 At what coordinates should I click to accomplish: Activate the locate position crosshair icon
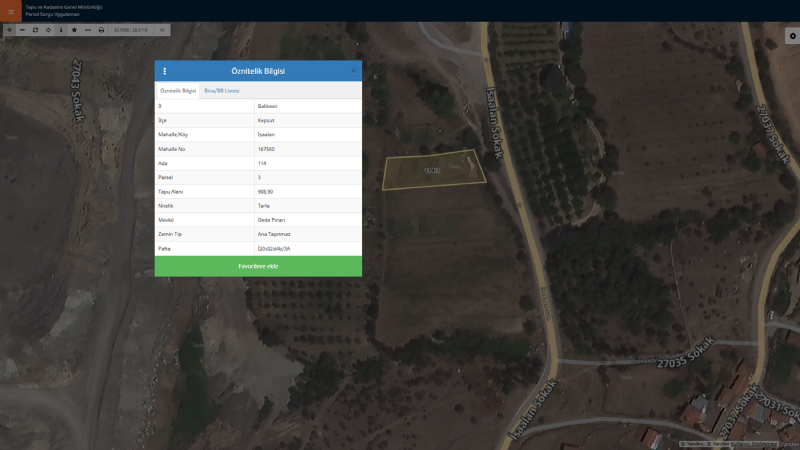(48, 30)
